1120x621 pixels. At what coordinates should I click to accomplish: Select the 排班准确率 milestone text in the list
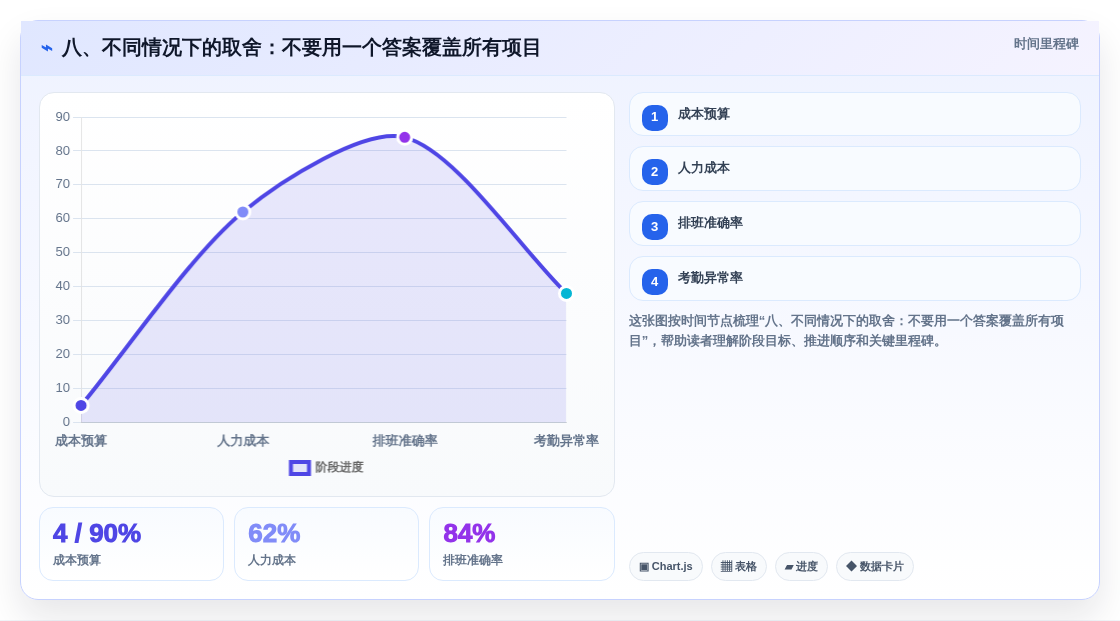pyautogui.click(x=710, y=223)
